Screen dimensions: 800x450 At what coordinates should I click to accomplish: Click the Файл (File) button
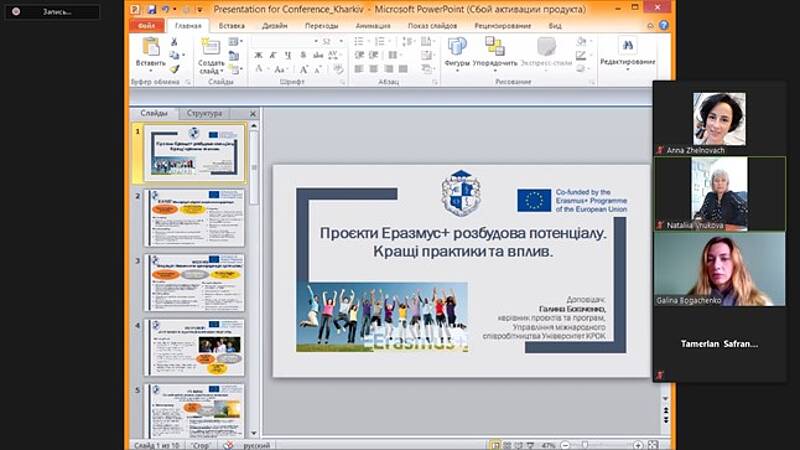point(146,26)
